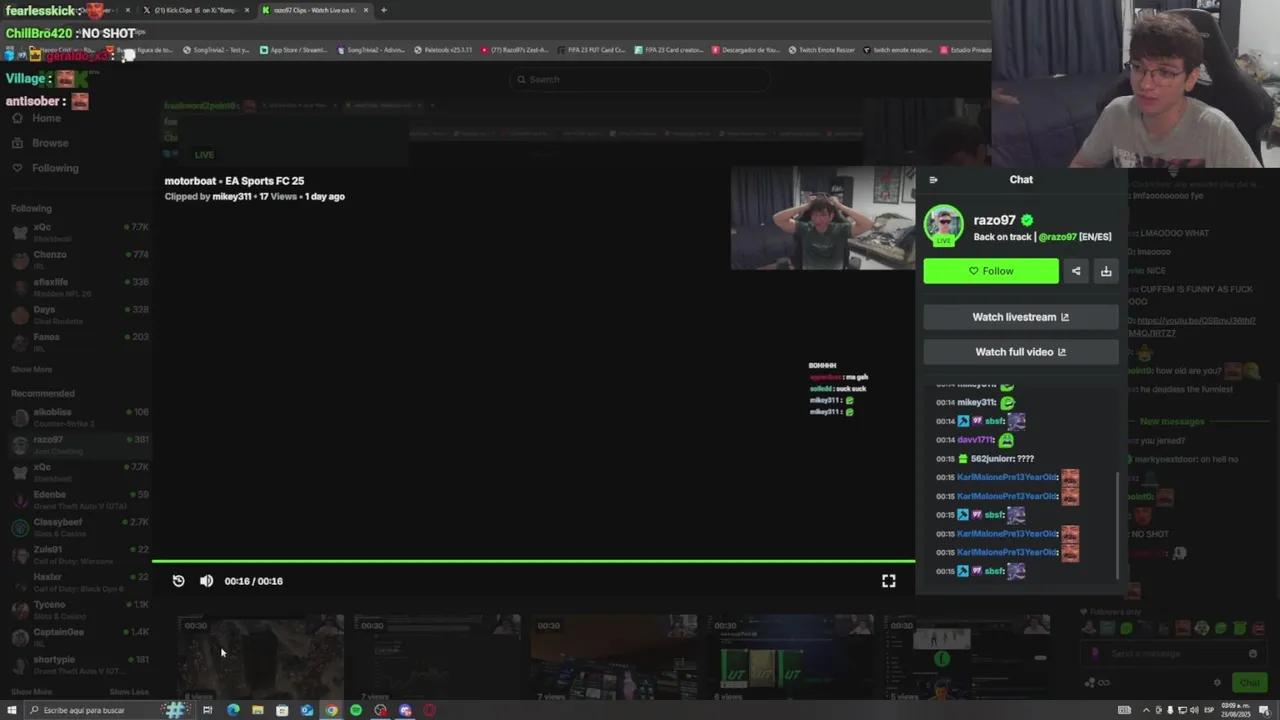Open mikey311's profile from Clipped by
The width and height of the screenshot is (1280, 720).
pos(232,197)
